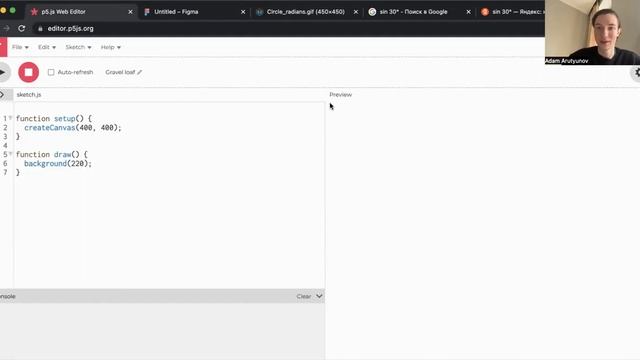Click the p5.js logo in corner

pyautogui.click(x=3, y=47)
